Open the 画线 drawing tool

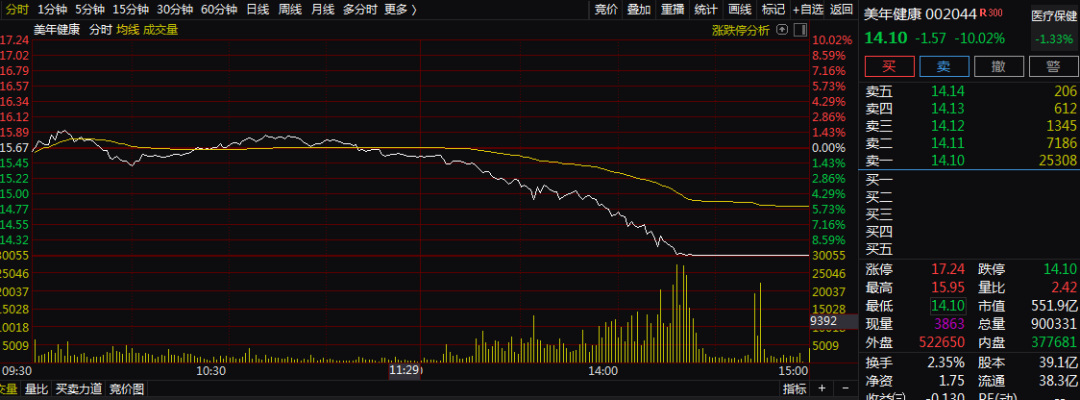tap(739, 9)
